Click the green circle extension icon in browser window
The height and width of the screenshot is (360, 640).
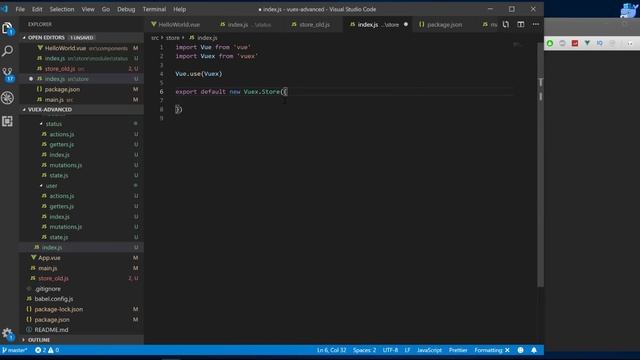550,43
